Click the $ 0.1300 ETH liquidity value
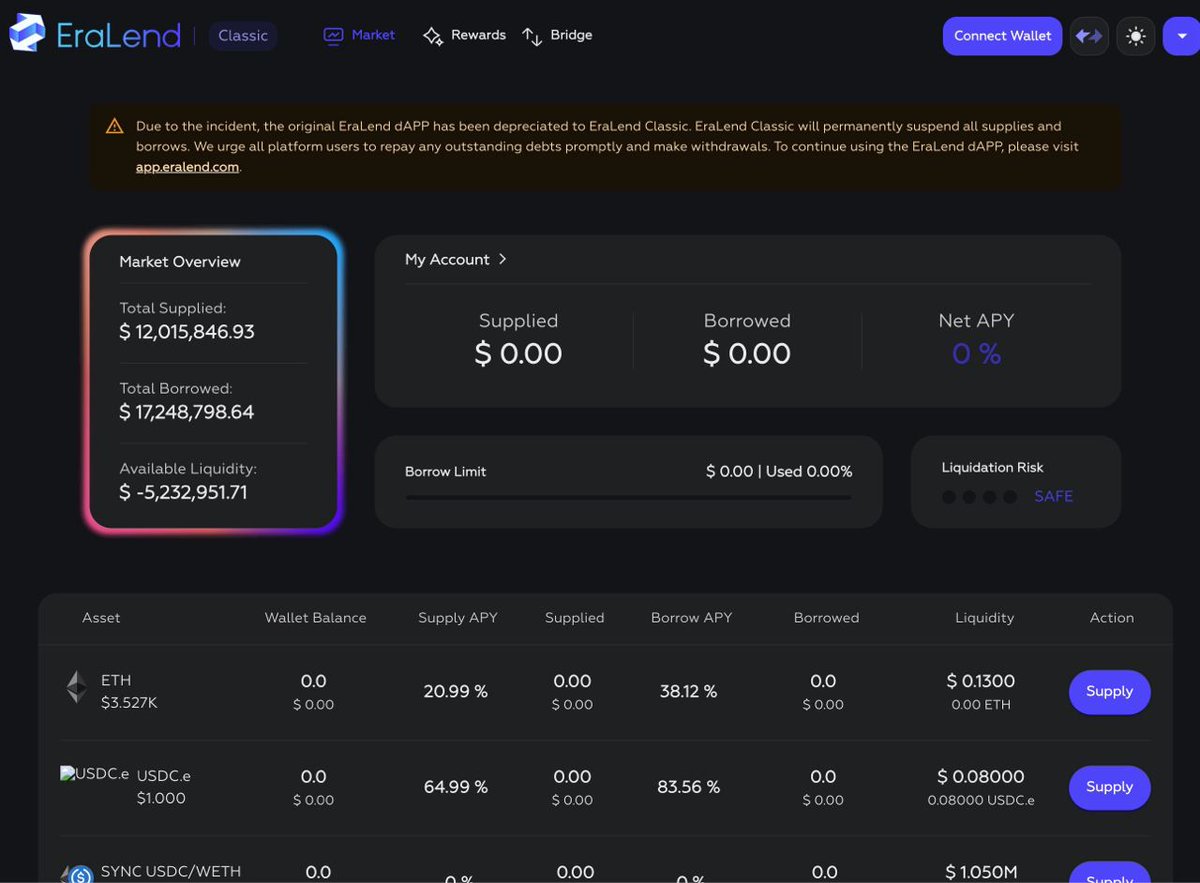Image resolution: width=1200 pixels, height=883 pixels. (x=981, y=681)
